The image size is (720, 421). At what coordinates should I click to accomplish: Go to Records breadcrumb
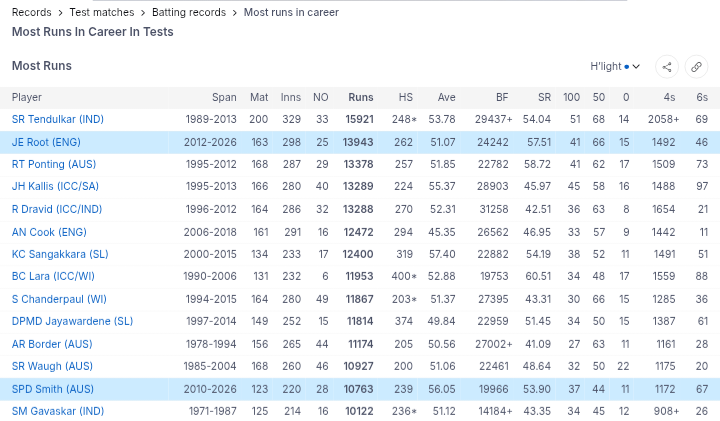(32, 13)
